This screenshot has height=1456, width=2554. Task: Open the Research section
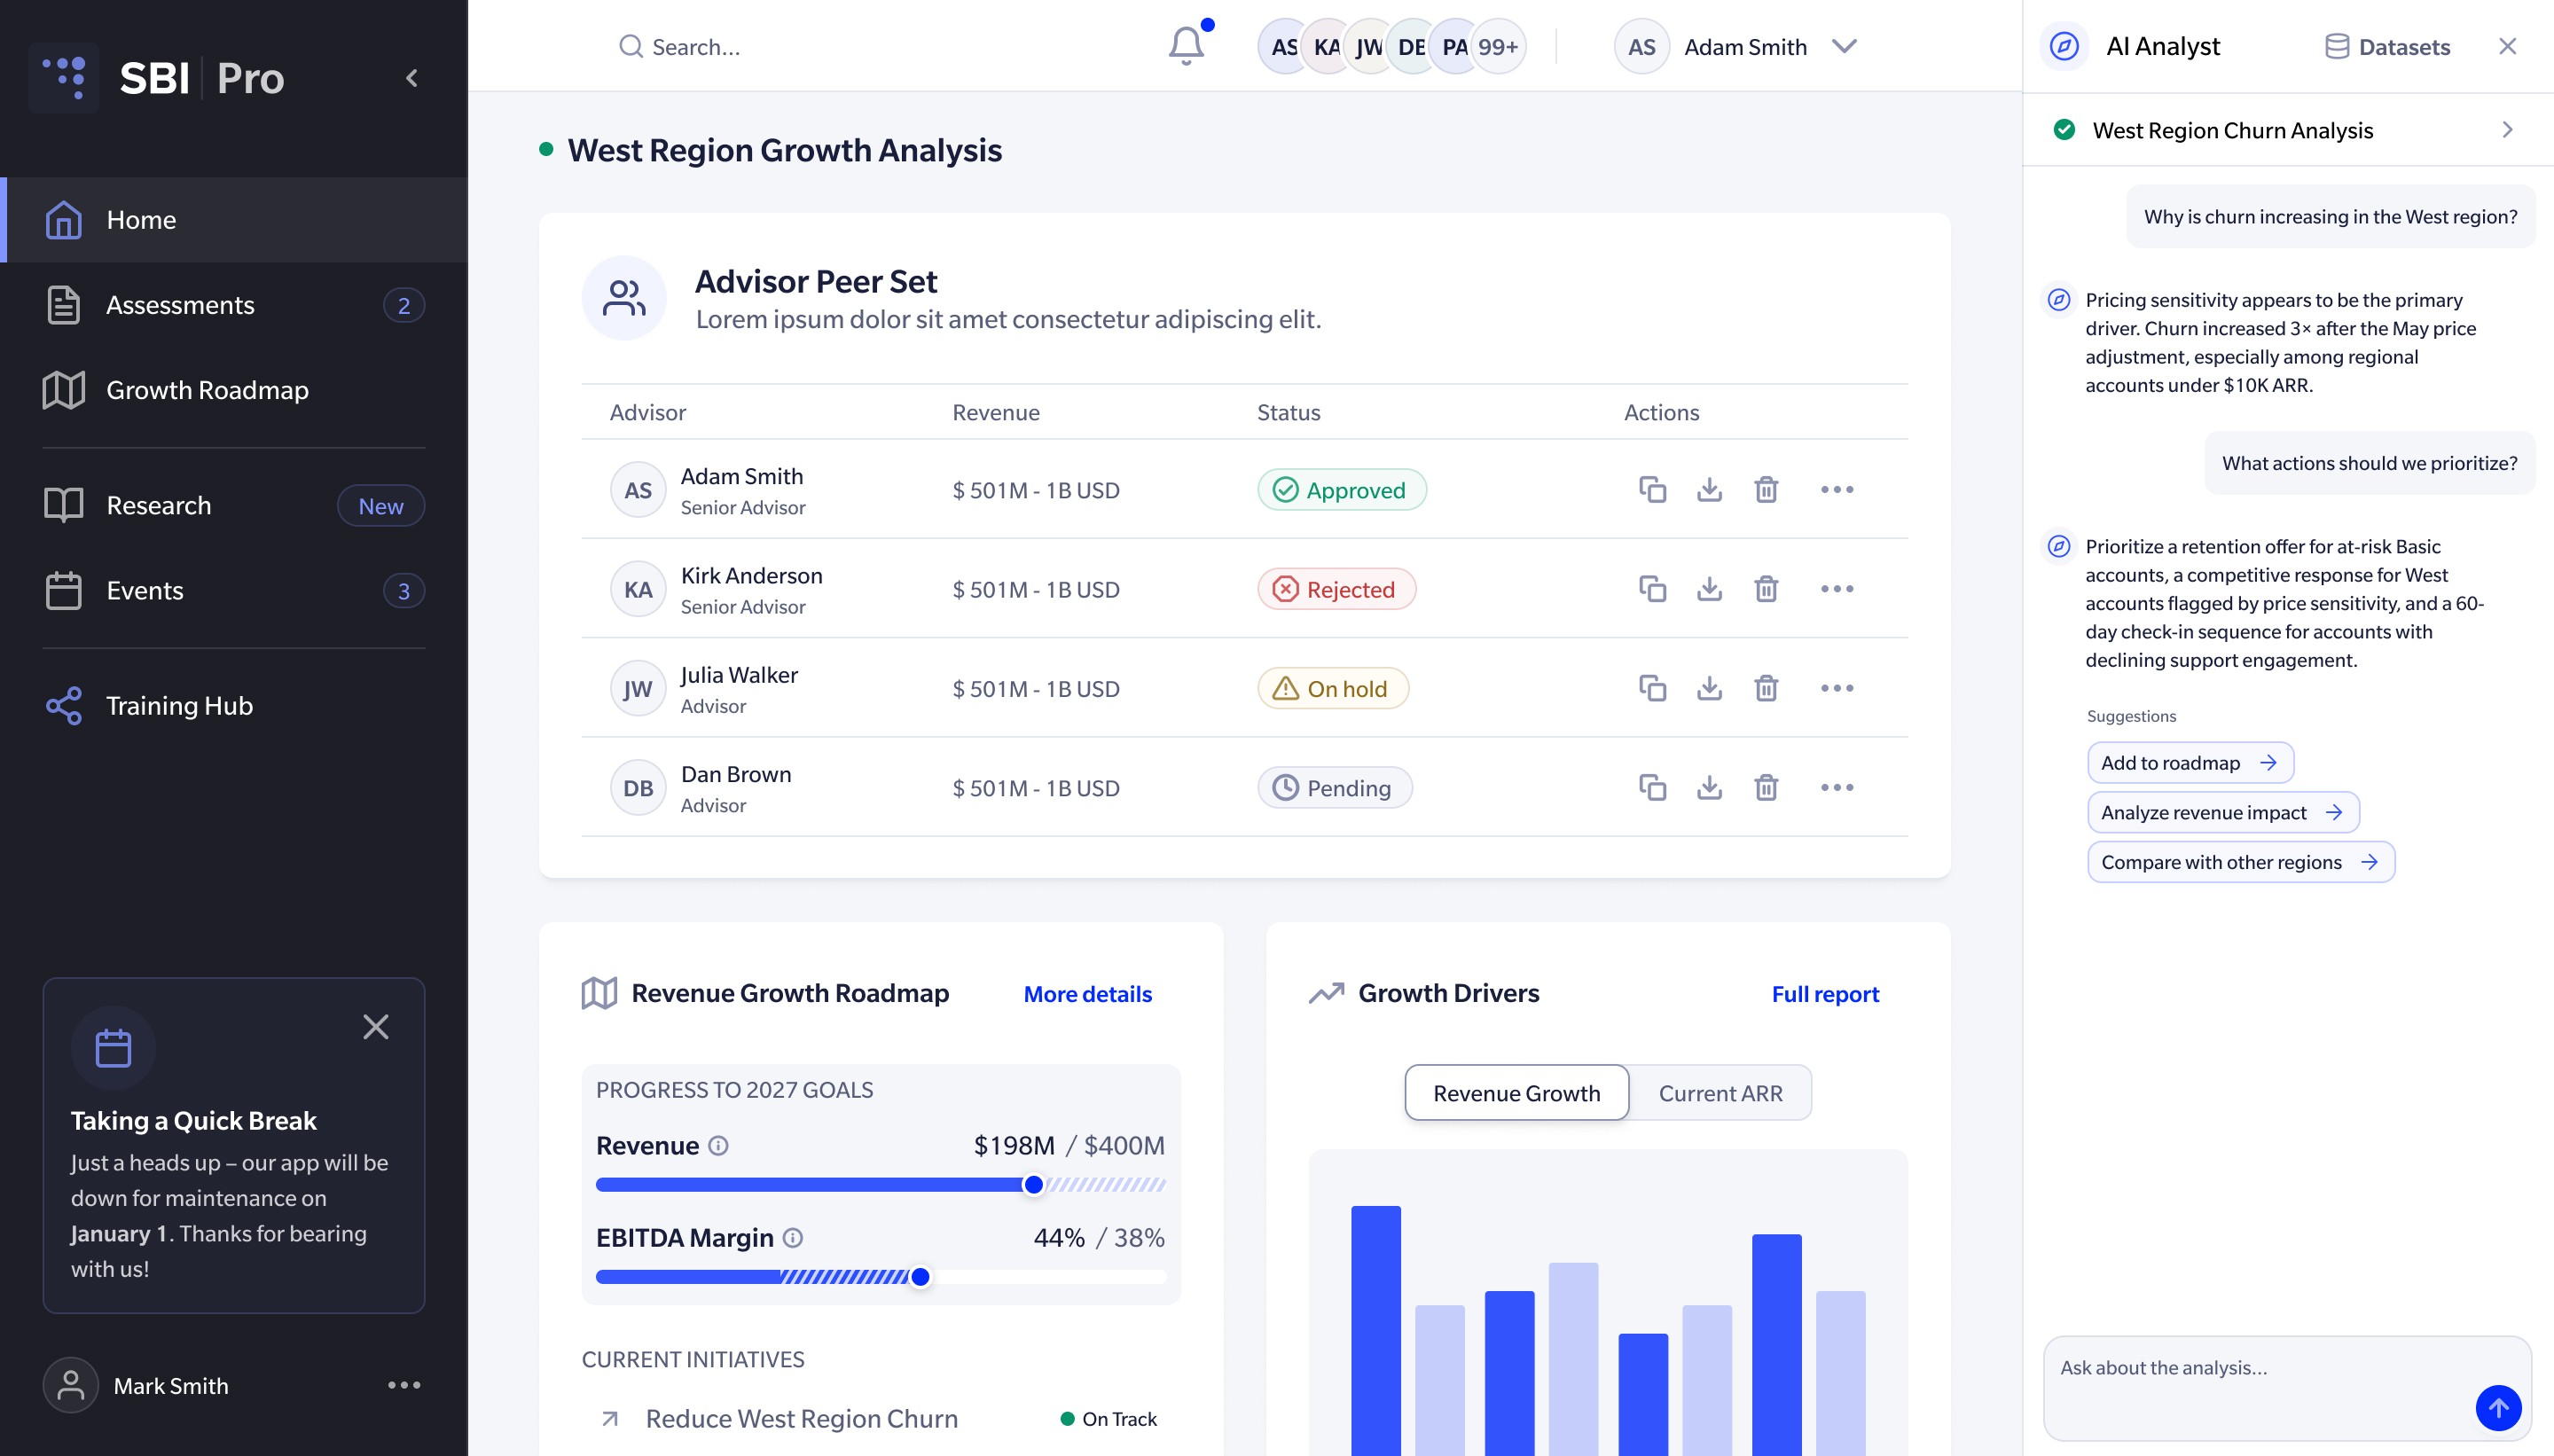[x=234, y=505]
